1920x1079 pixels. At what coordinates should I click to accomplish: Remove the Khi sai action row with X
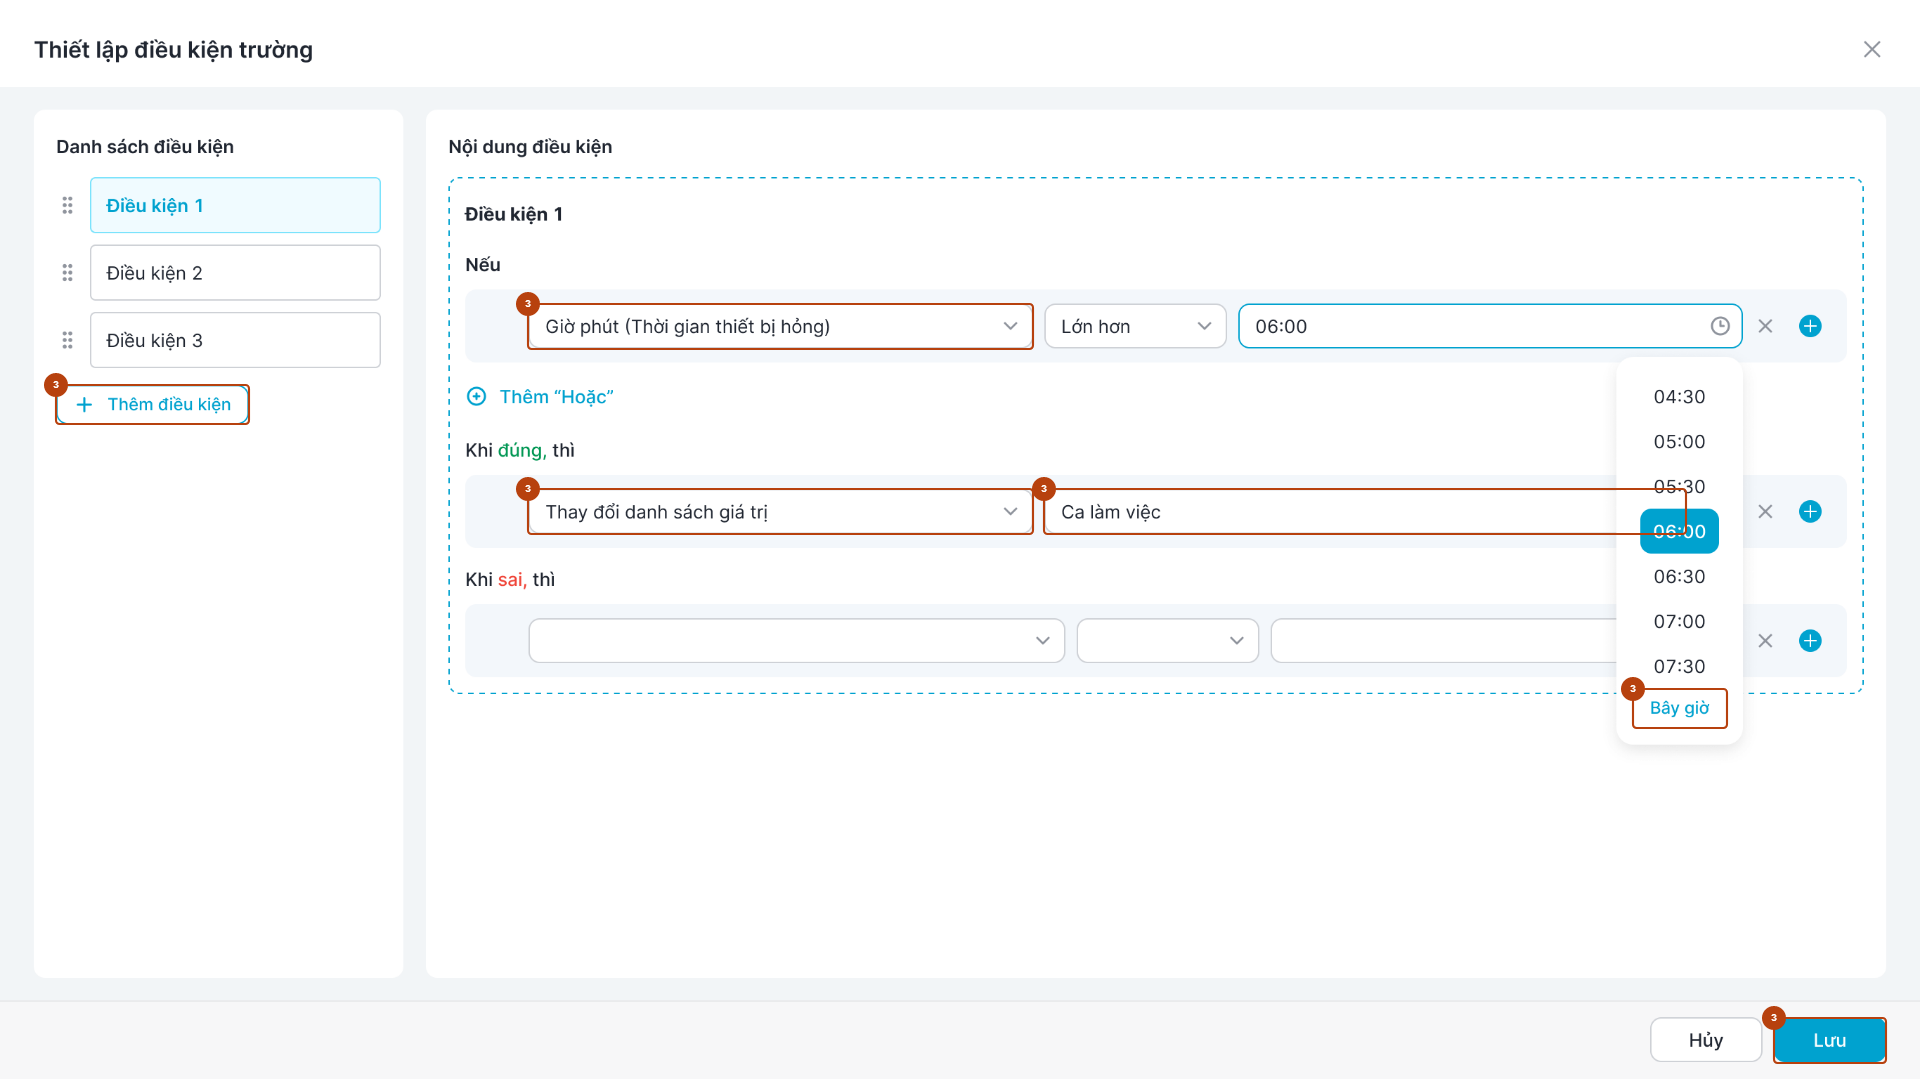[1765, 641]
